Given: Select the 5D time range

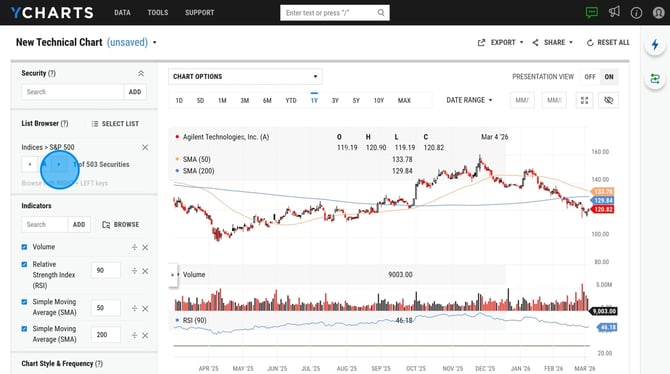Looking at the screenshot, I should (200, 100).
